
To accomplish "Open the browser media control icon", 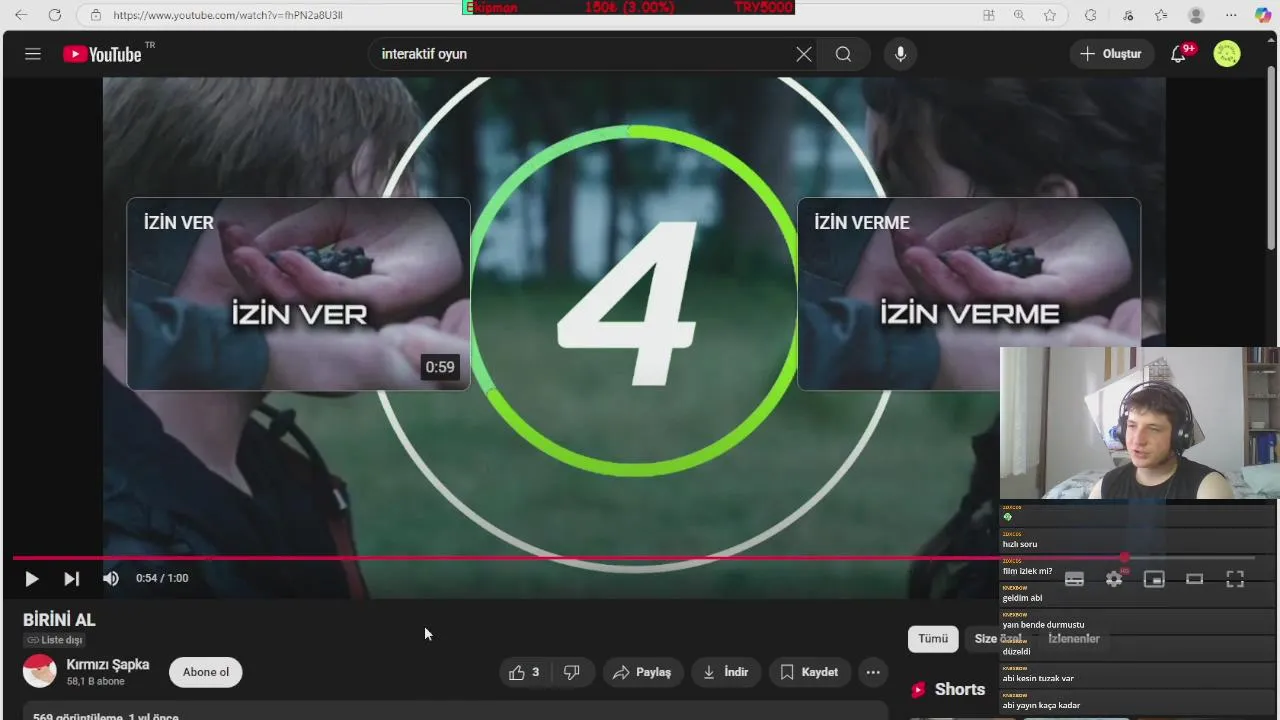I will pyautogui.click(x=1128, y=15).
